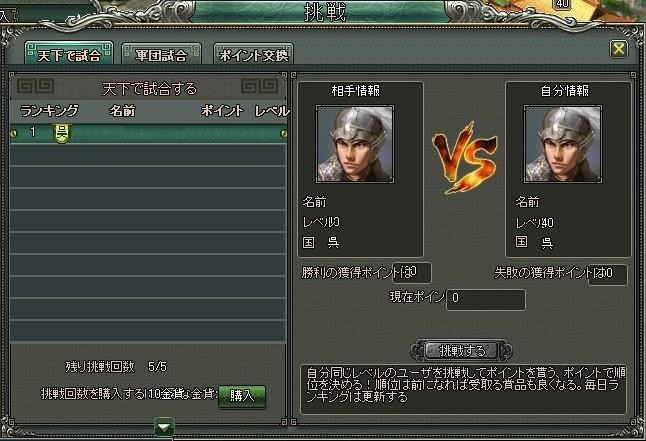Select your own portrait under 自分情報
The height and width of the screenshot is (441, 646).
563,144
